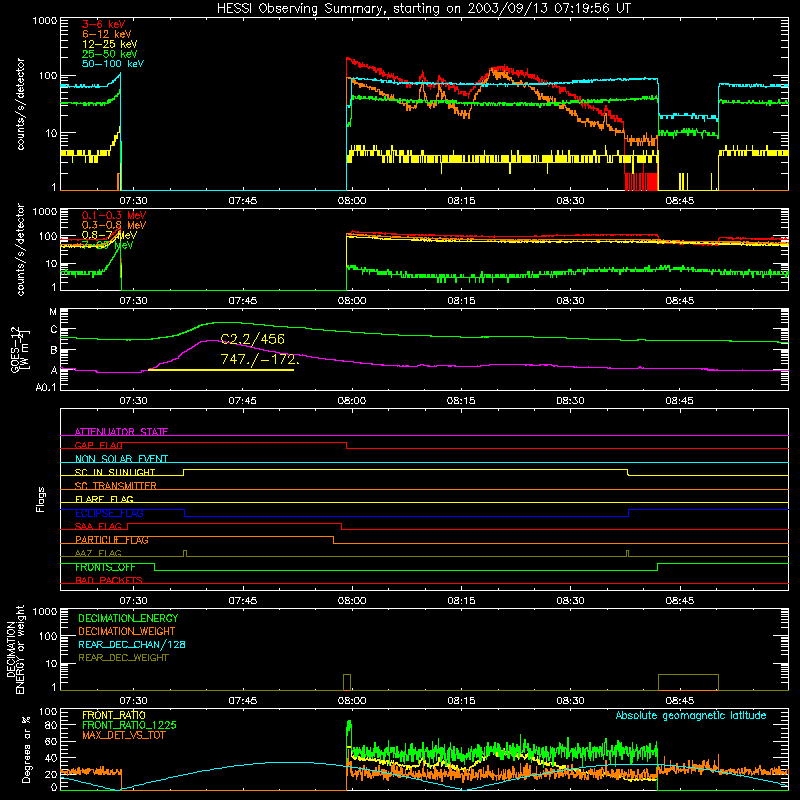Screen dimensions: 800x800
Task: Click the REAR_DEC_CHAN/128 legend entry
Action: (x=132, y=644)
